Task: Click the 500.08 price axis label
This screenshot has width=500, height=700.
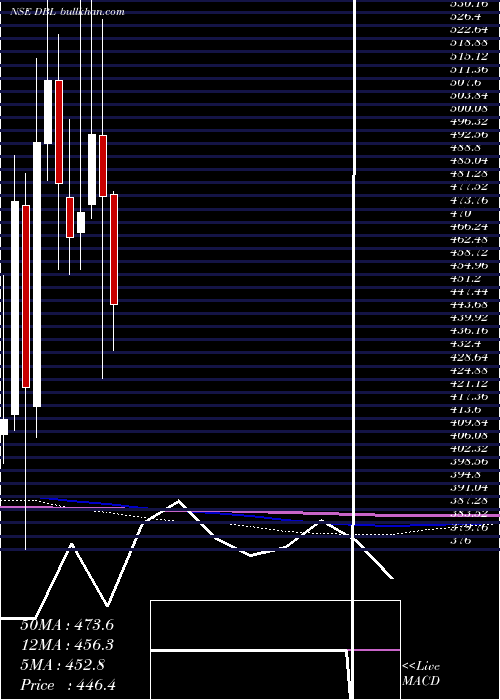Action: 470,108
